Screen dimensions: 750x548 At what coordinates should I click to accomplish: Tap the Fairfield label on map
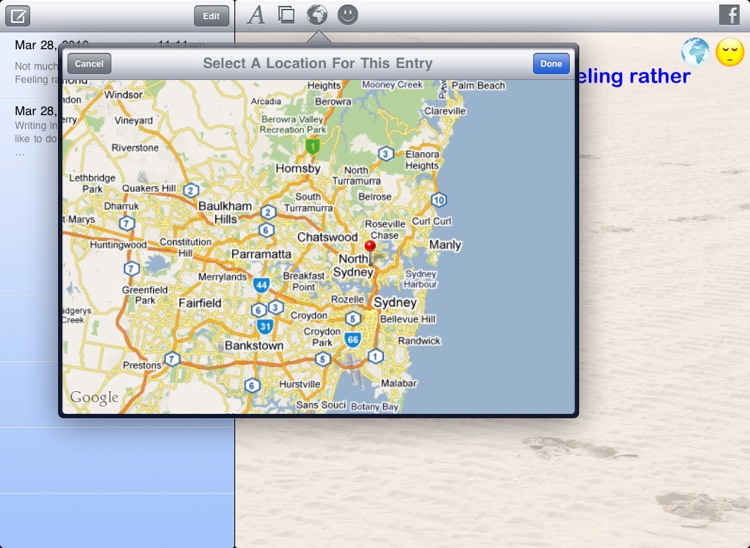200,303
